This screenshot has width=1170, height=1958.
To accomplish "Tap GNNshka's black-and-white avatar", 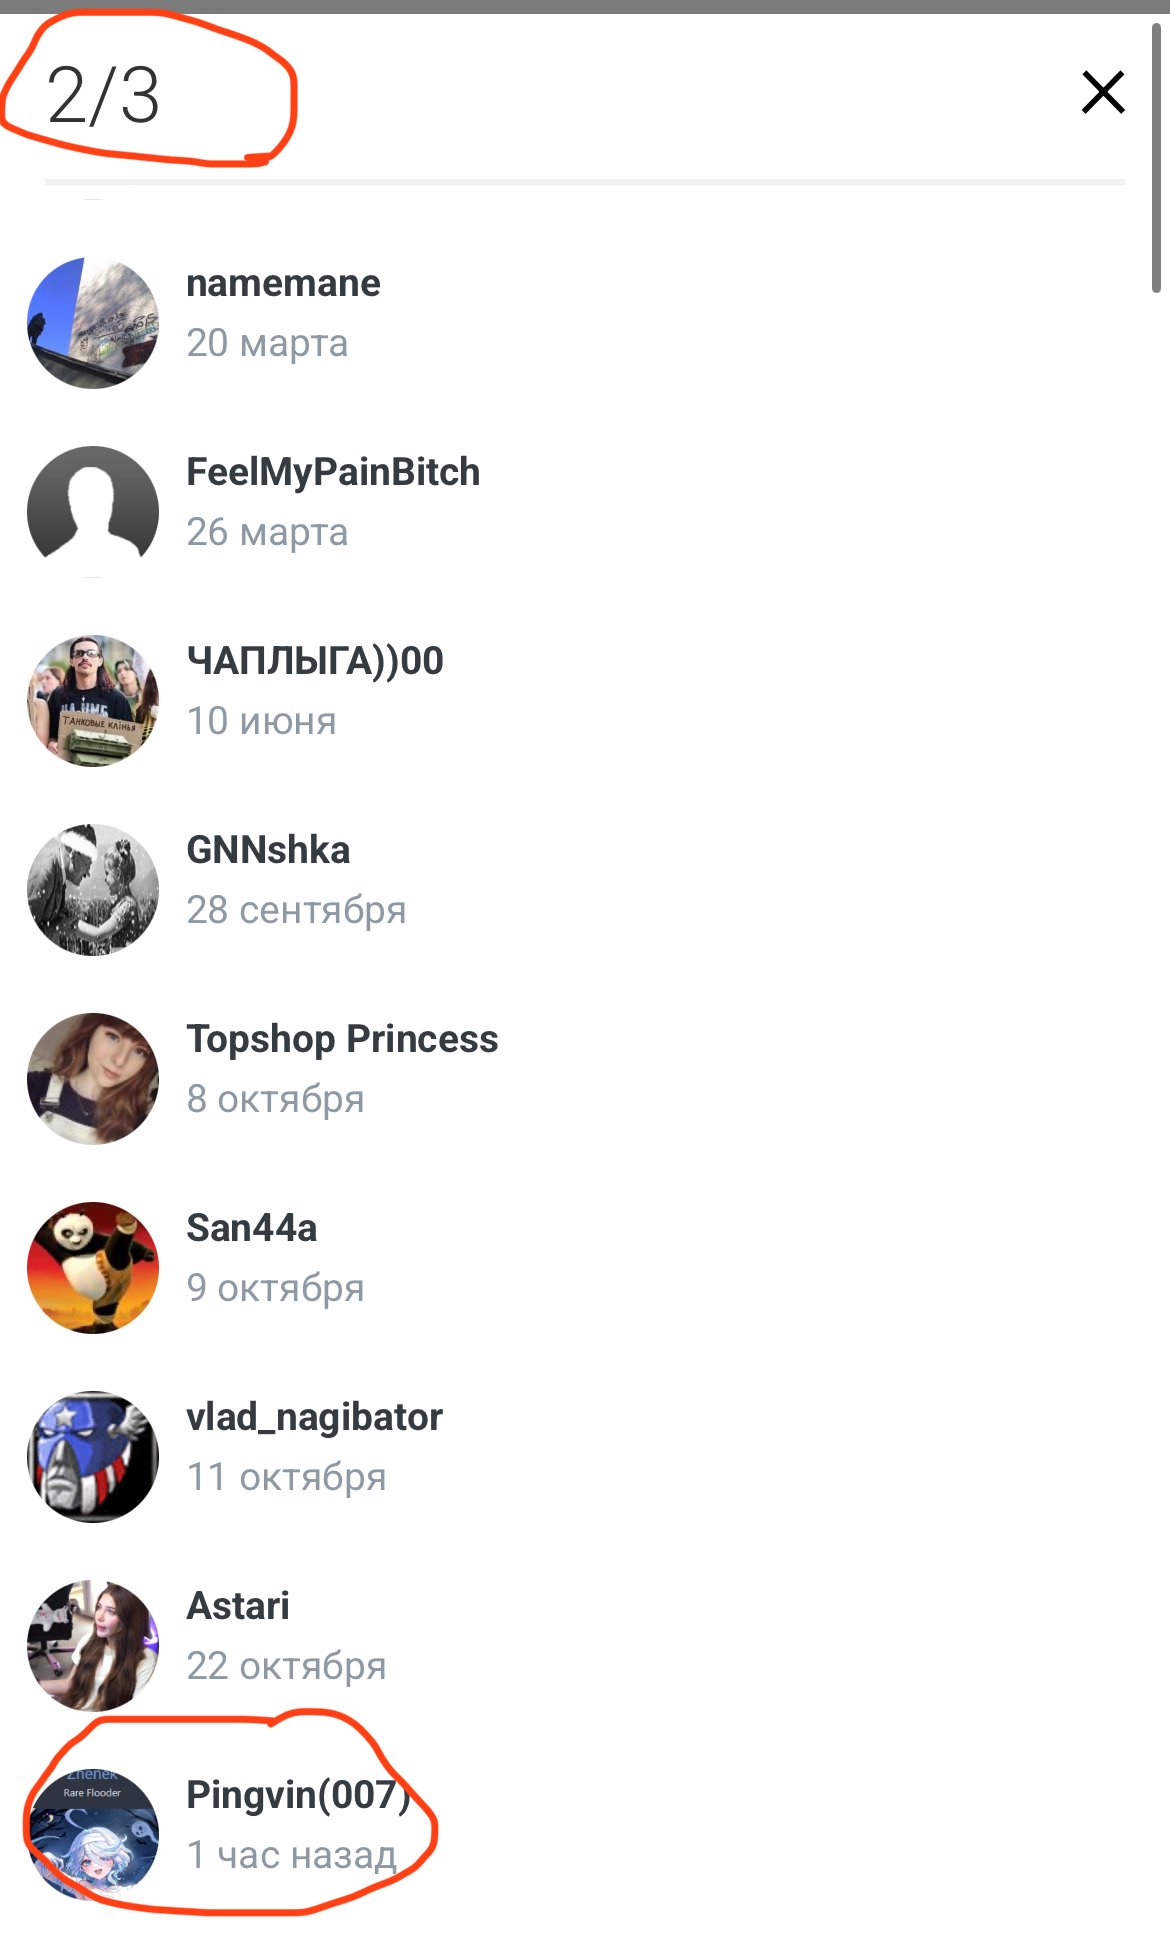I will click(x=93, y=890).
